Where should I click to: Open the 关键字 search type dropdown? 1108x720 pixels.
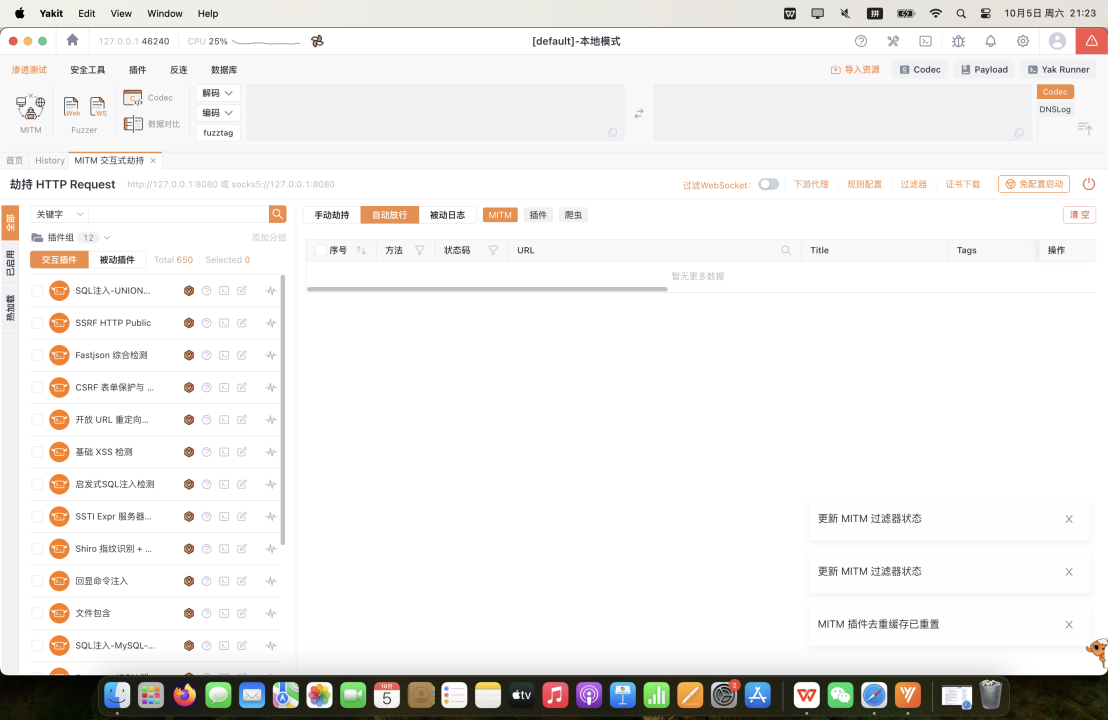pyautogui.click(x=59, y=214)
